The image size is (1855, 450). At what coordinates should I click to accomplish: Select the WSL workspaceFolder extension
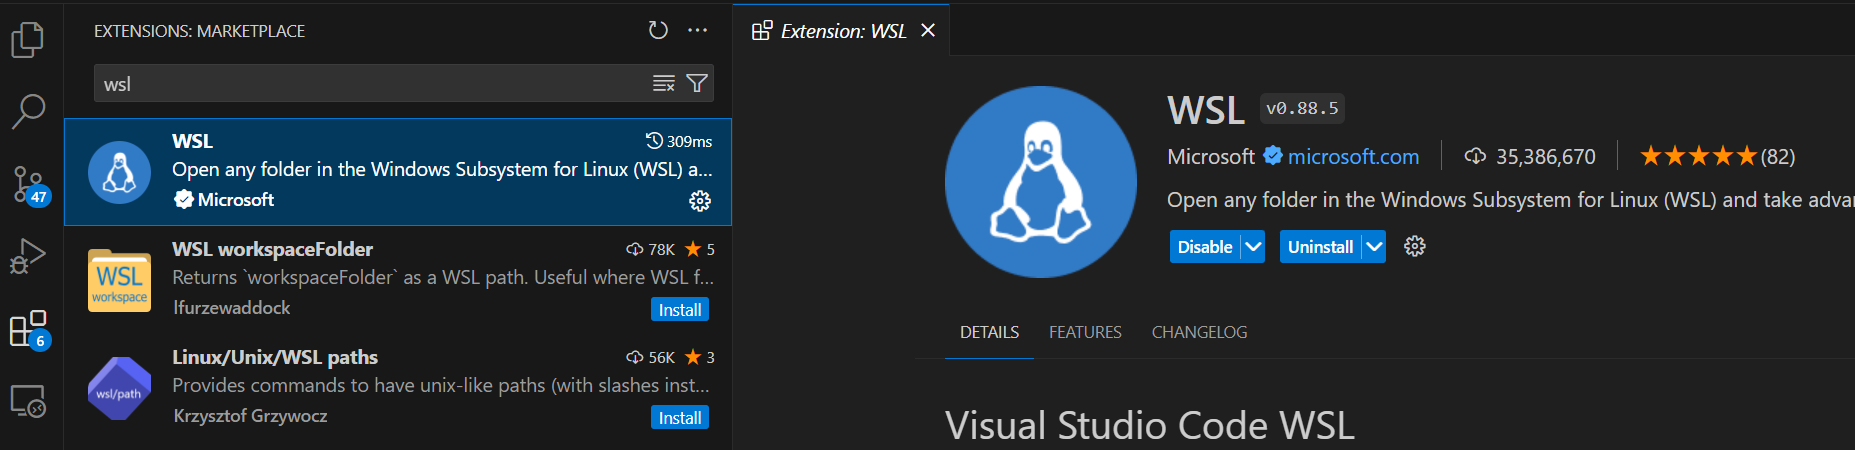pos(398,280)
